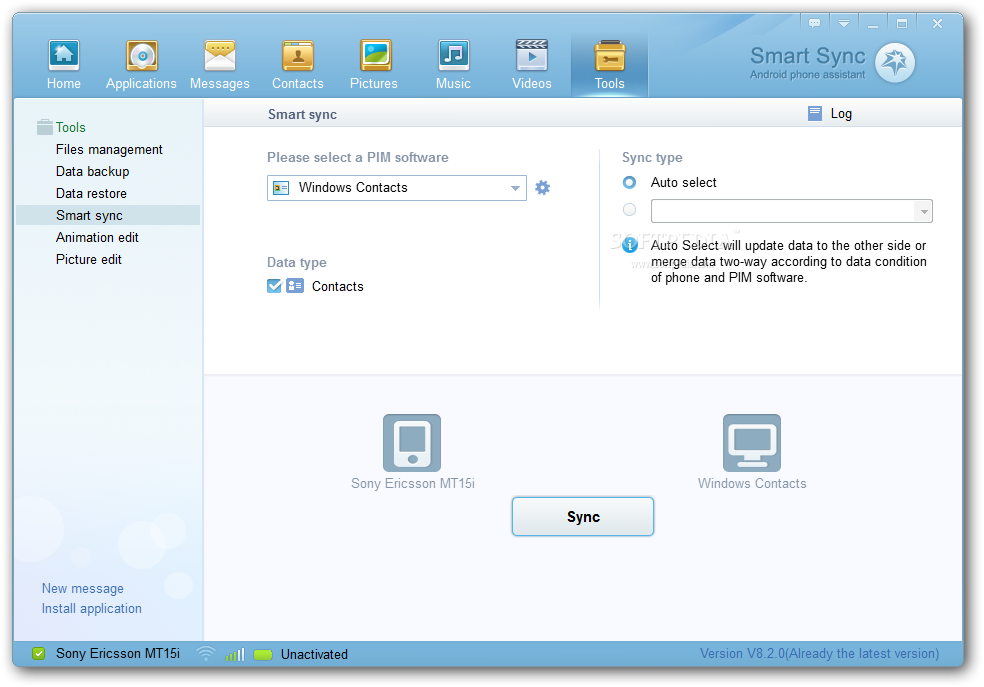The height and width of the screenshot is (687, 984).
Task: Click the Sony Ericsson MT15i phone icon
Action: [412, 442]
